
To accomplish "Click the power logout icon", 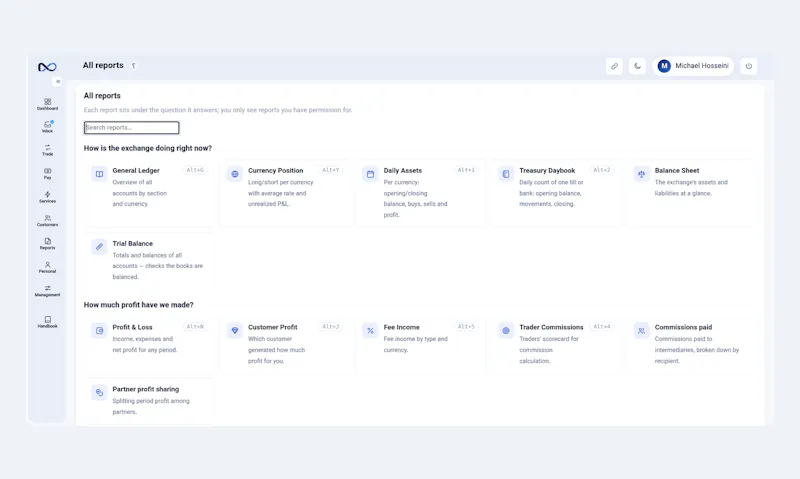I will click(x=748, y=66).
